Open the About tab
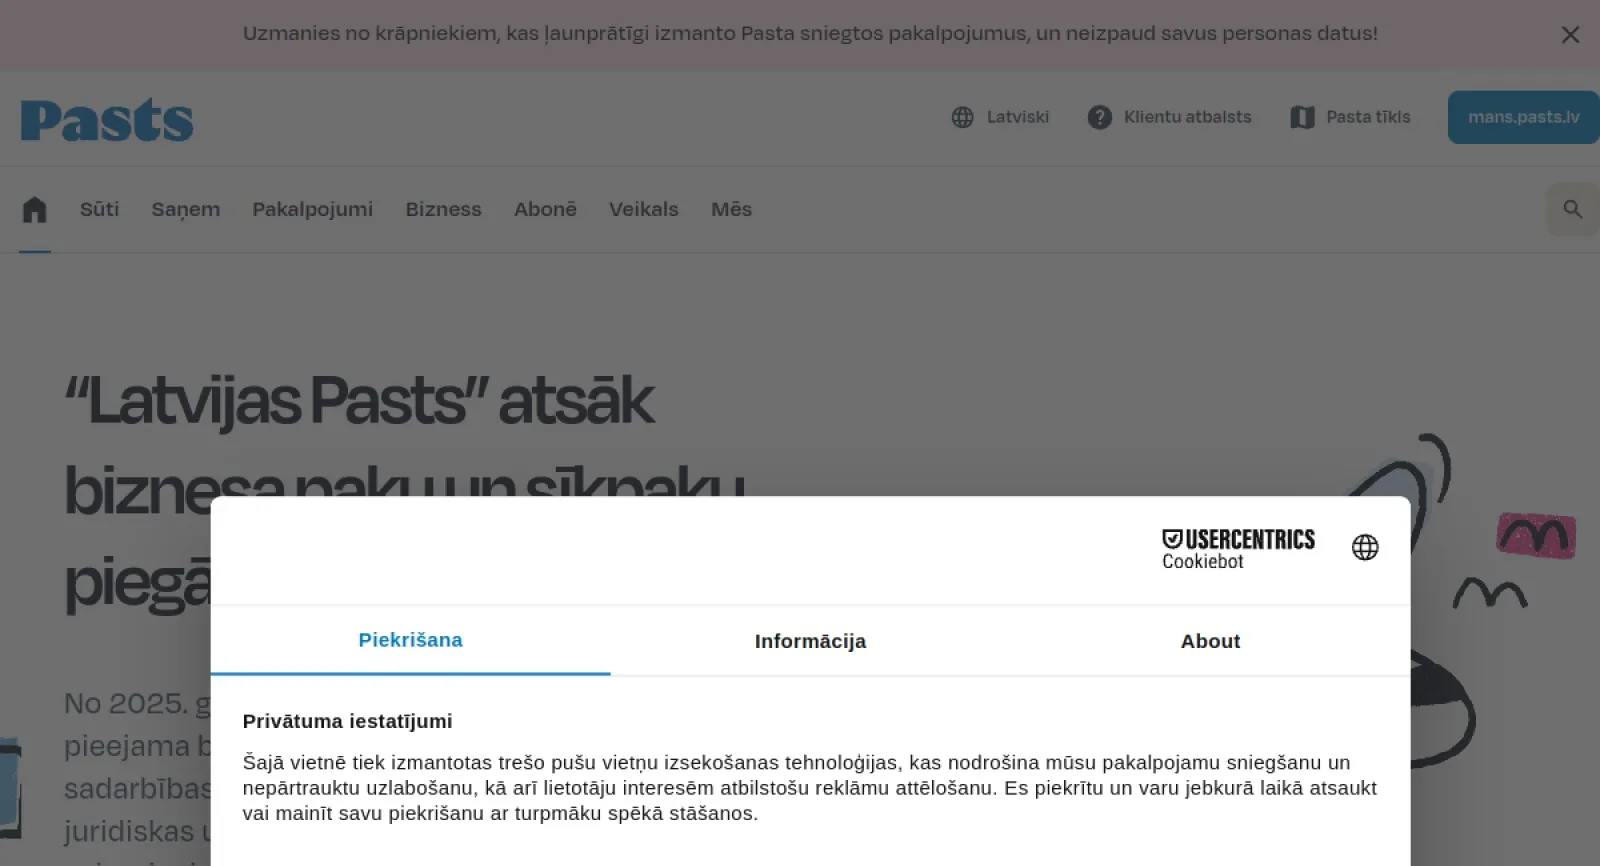The width and height of the screenshot is (1600, 866). point(1210,641)
